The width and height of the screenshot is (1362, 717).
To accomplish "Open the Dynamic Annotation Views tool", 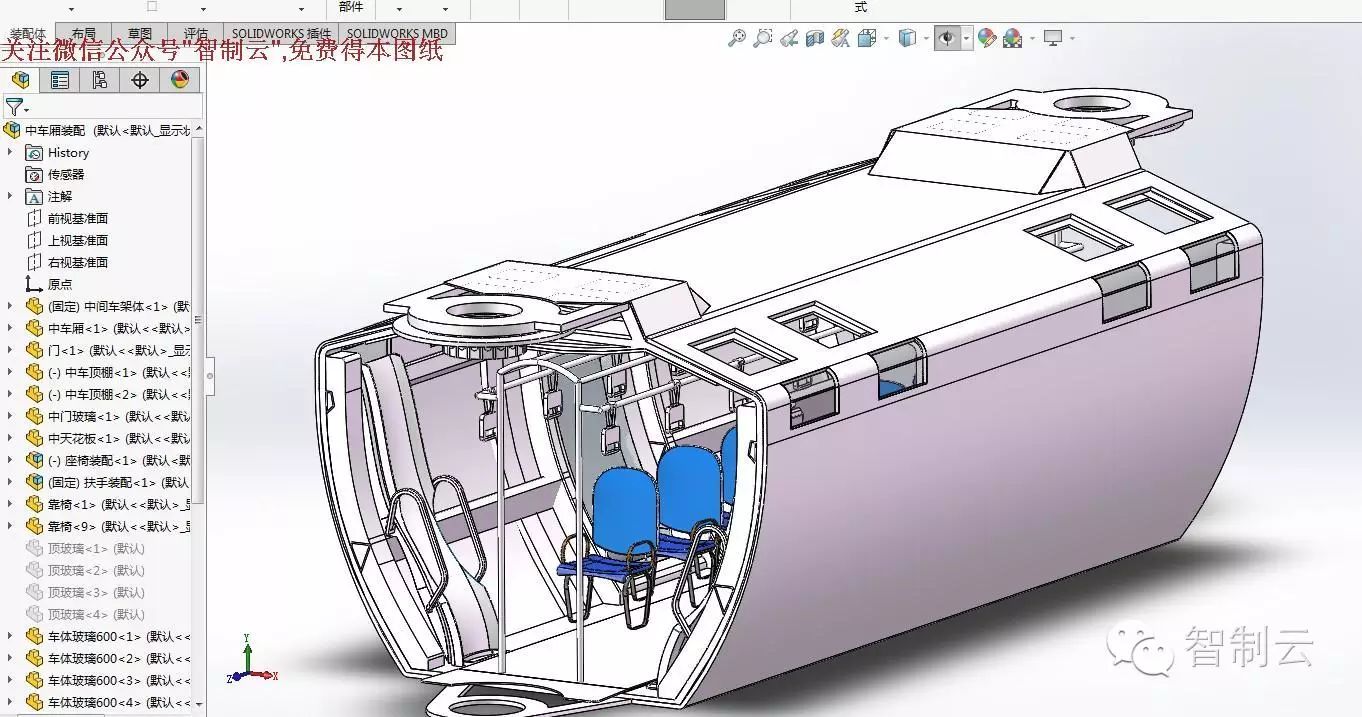I will pos(841,38).
